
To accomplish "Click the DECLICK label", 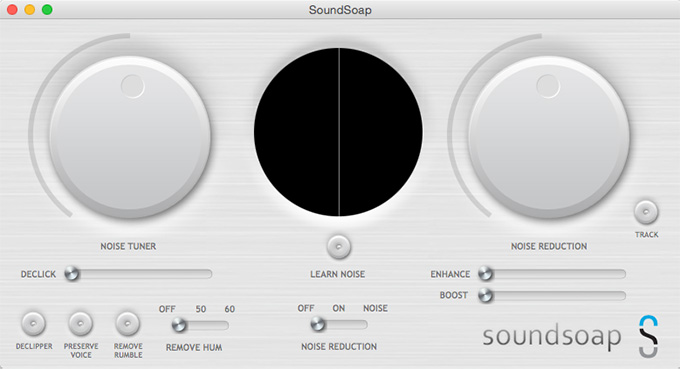I will tap(38, 274).
